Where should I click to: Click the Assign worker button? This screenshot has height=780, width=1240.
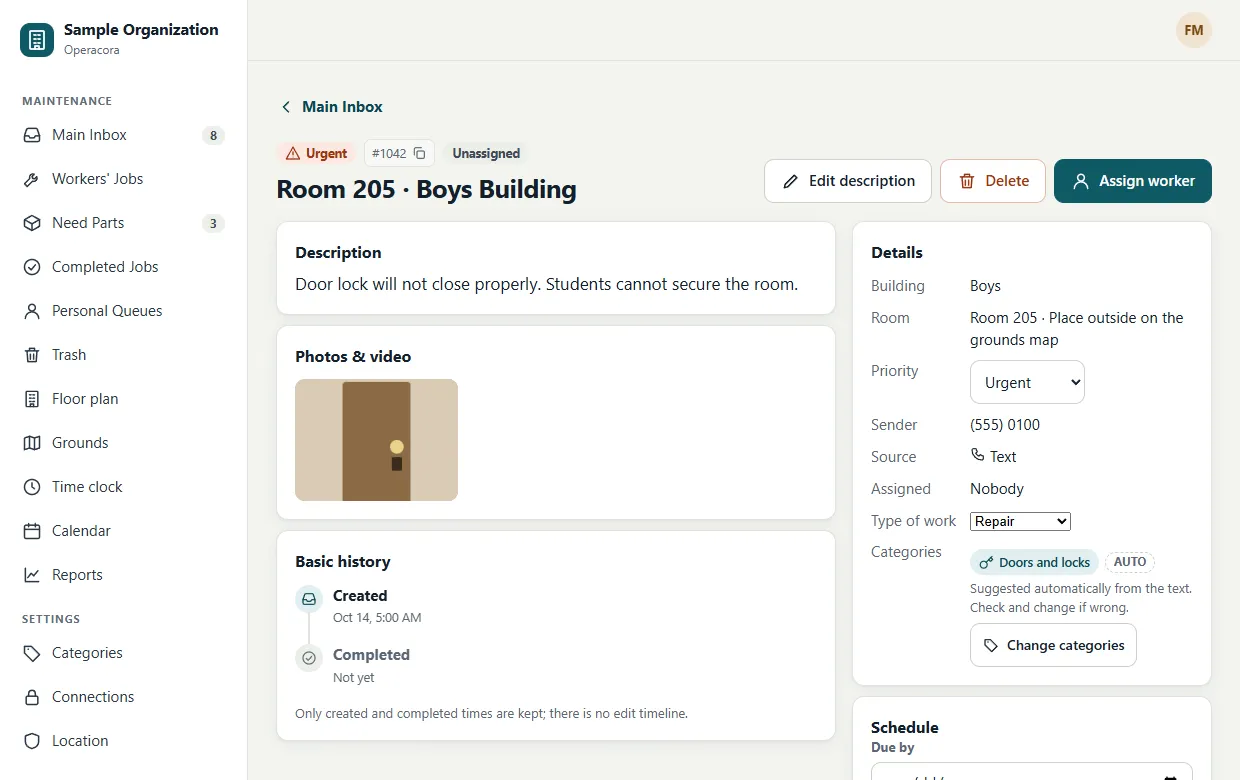1133,181
